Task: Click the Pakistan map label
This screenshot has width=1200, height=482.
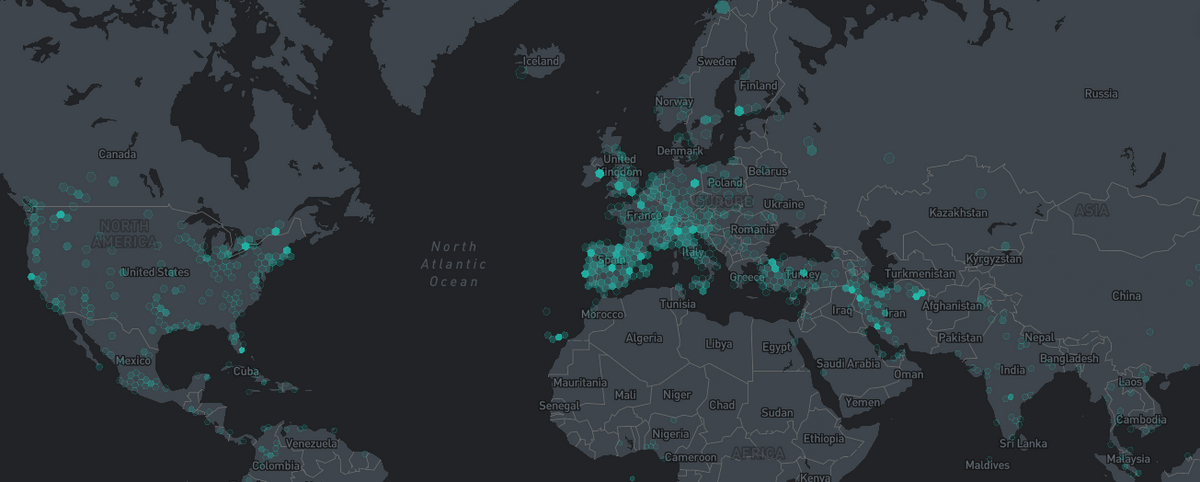Action: (961, 338)
